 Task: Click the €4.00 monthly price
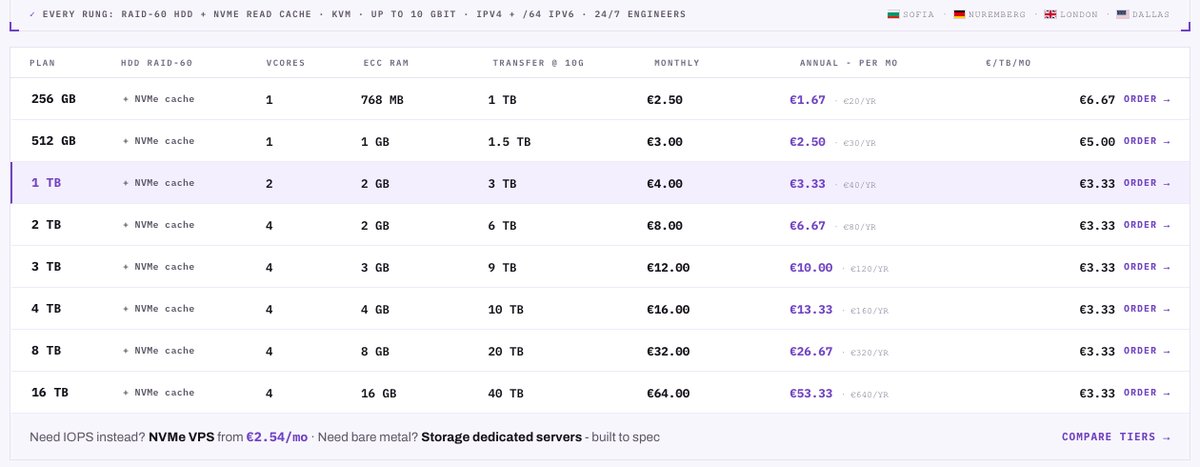point(665,183)
